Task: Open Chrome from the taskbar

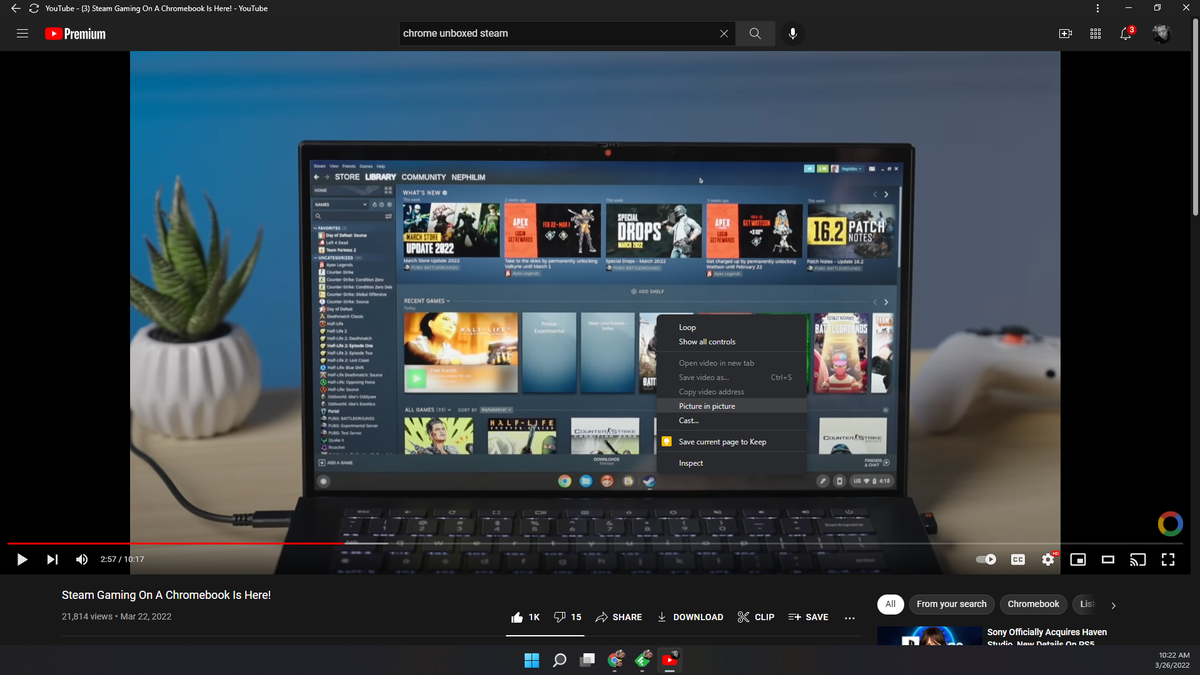Action: [x=616, y=660]
